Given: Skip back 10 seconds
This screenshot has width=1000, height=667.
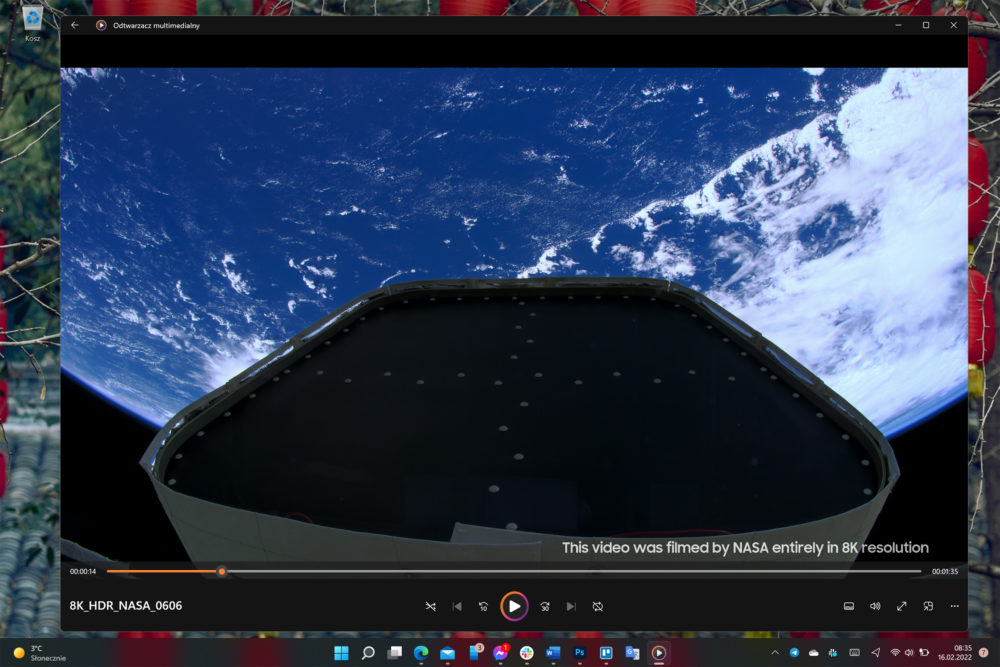Looking at the screenshot, I should click(483, 606).
